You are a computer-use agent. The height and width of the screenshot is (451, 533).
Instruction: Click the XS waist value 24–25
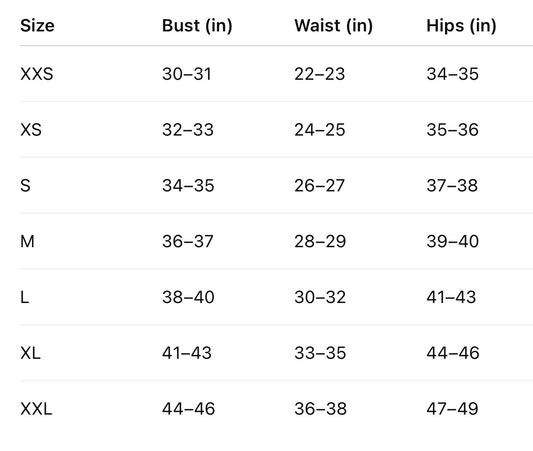[x=320, y=130]
